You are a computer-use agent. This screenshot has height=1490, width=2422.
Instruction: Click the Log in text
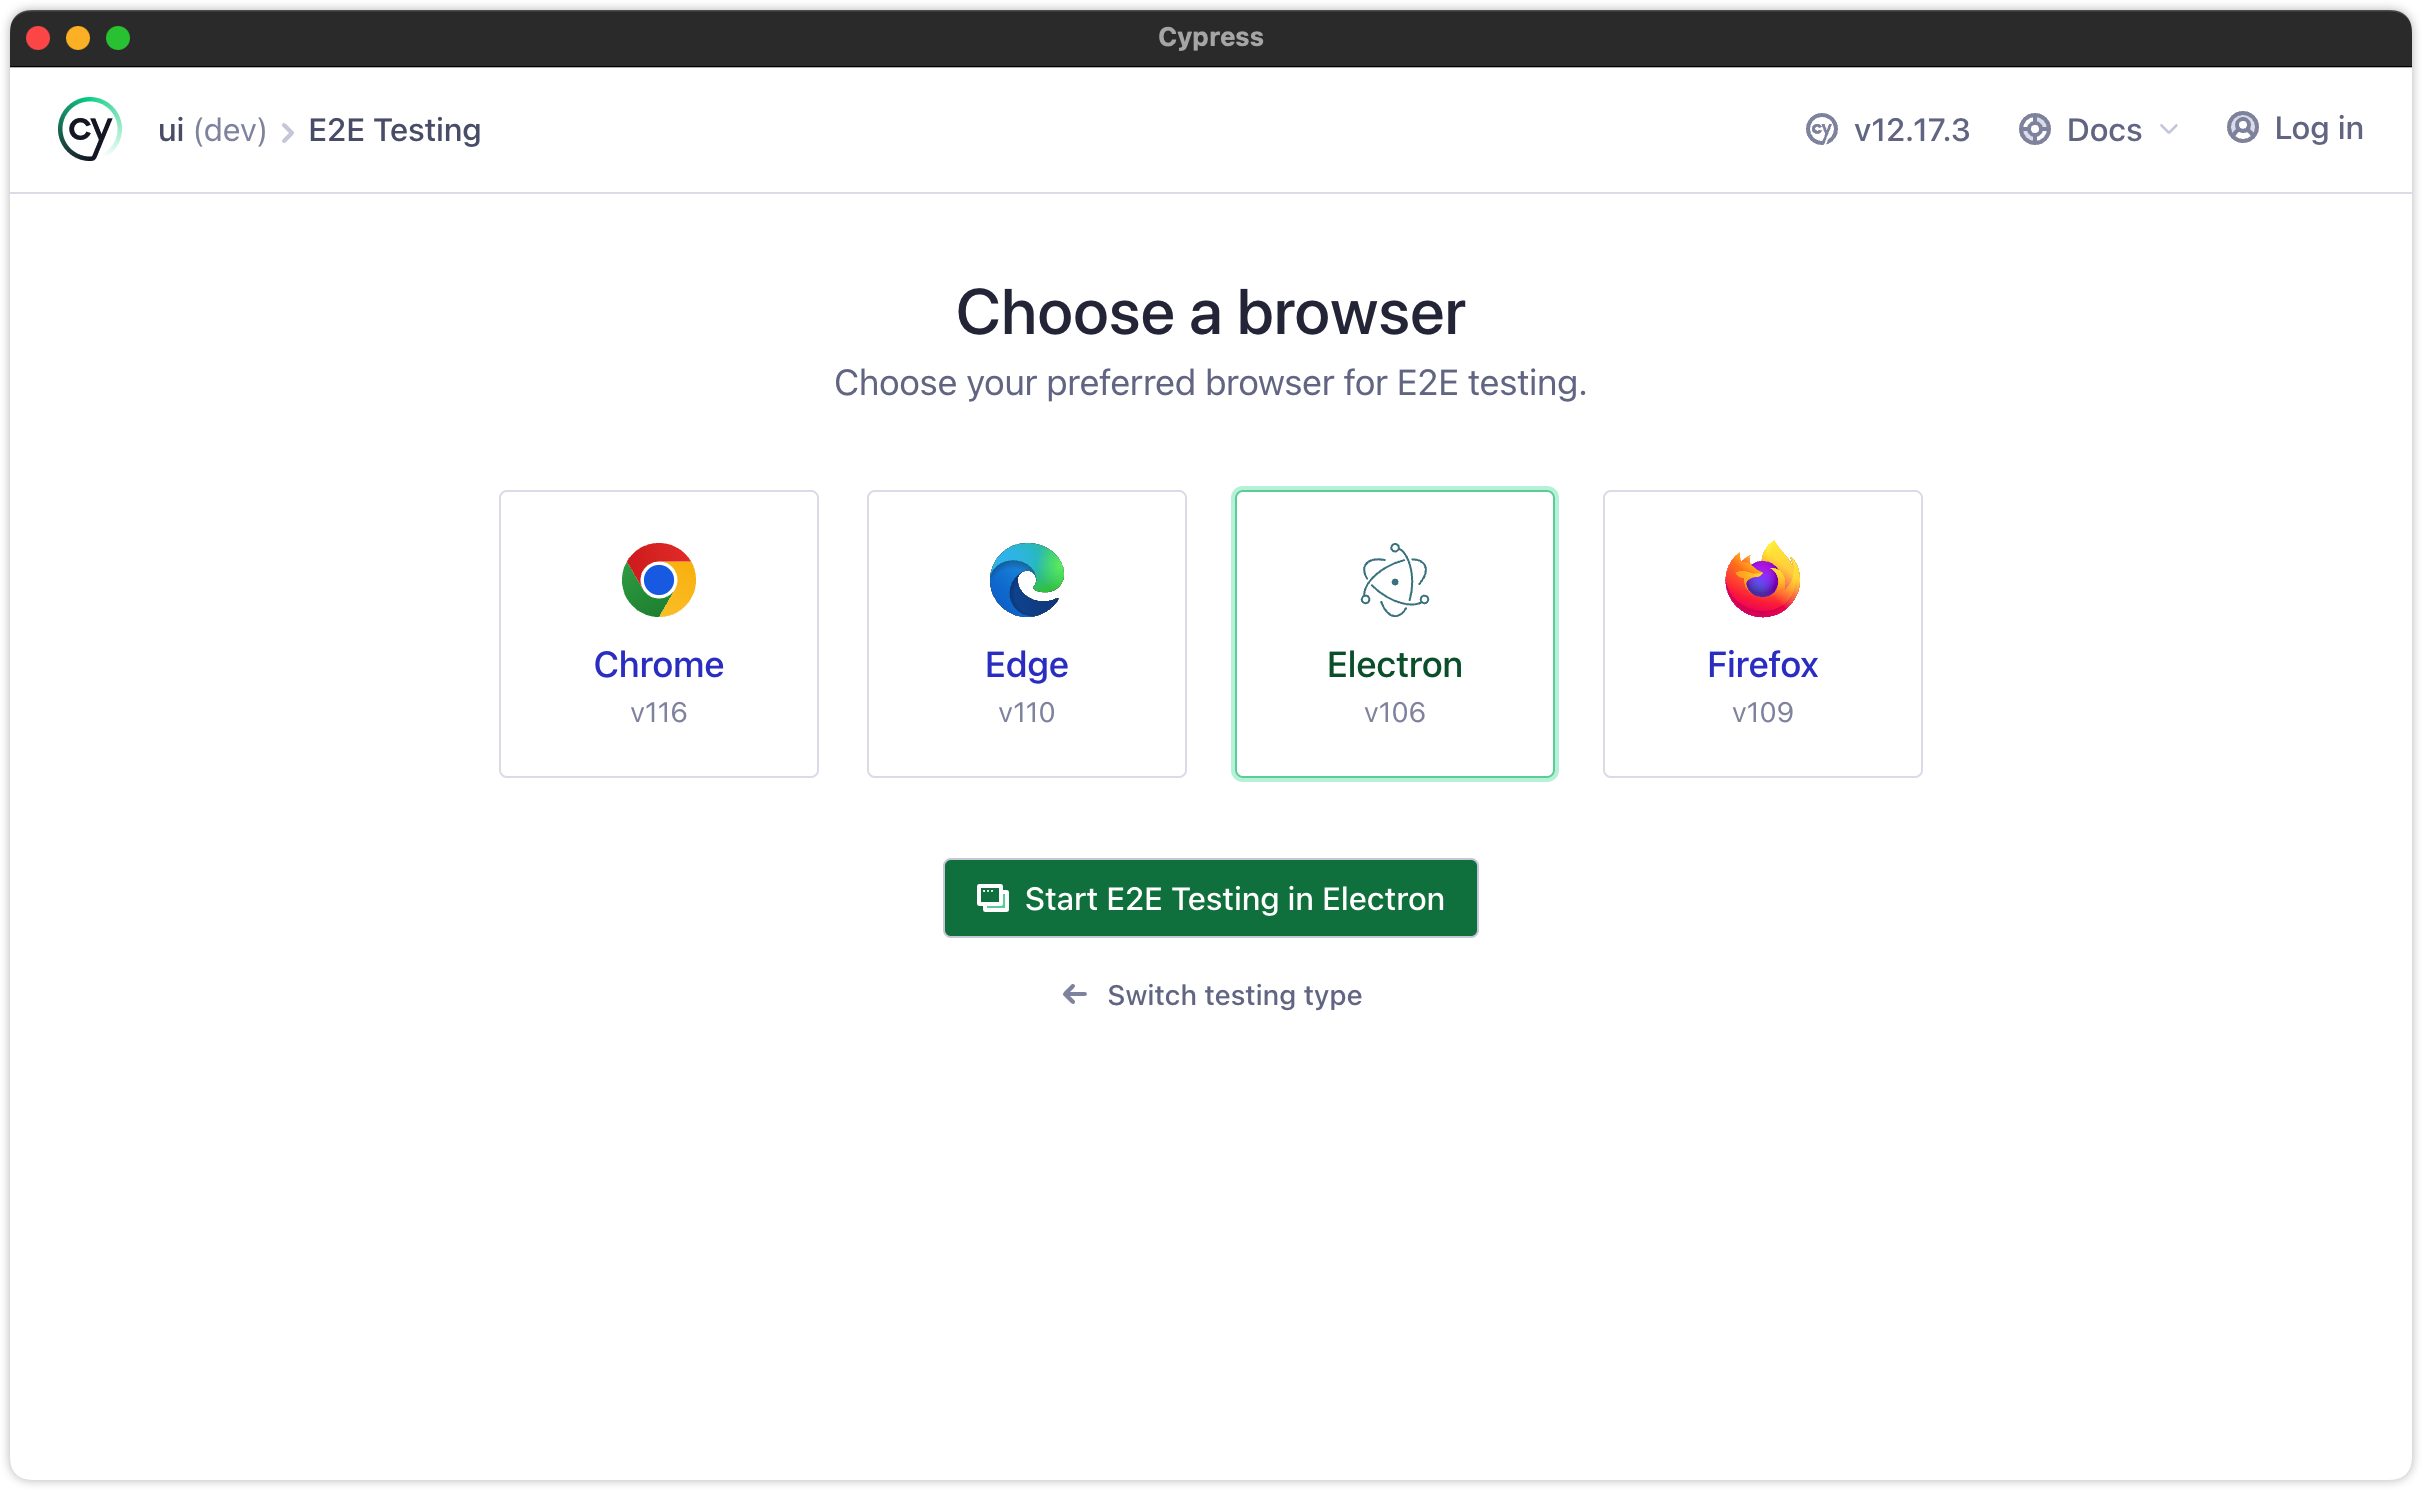2318,128
